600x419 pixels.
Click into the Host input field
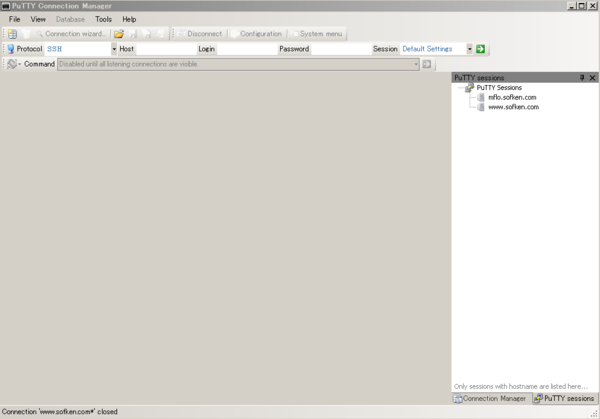point(166,49)
